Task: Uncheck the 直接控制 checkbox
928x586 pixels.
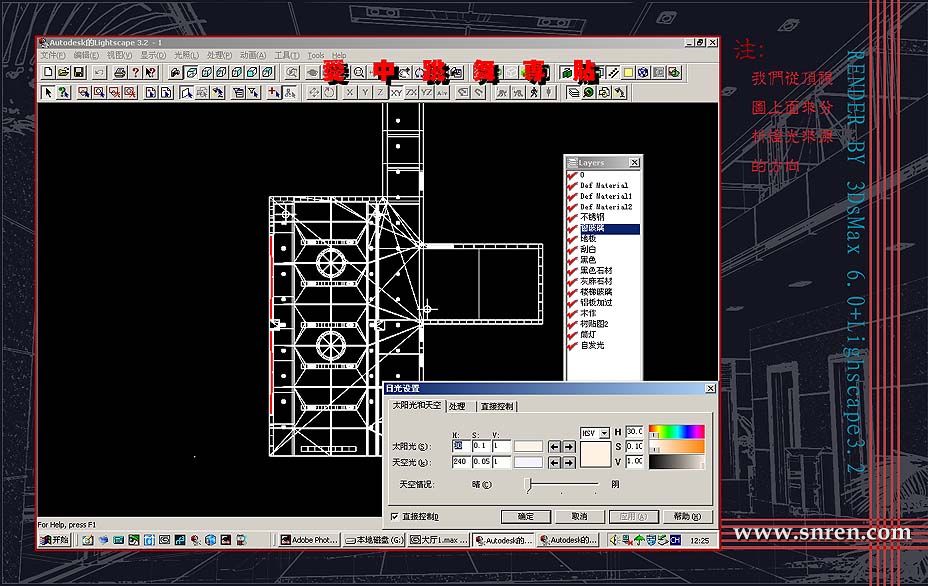Action: [x=395, y=517]
